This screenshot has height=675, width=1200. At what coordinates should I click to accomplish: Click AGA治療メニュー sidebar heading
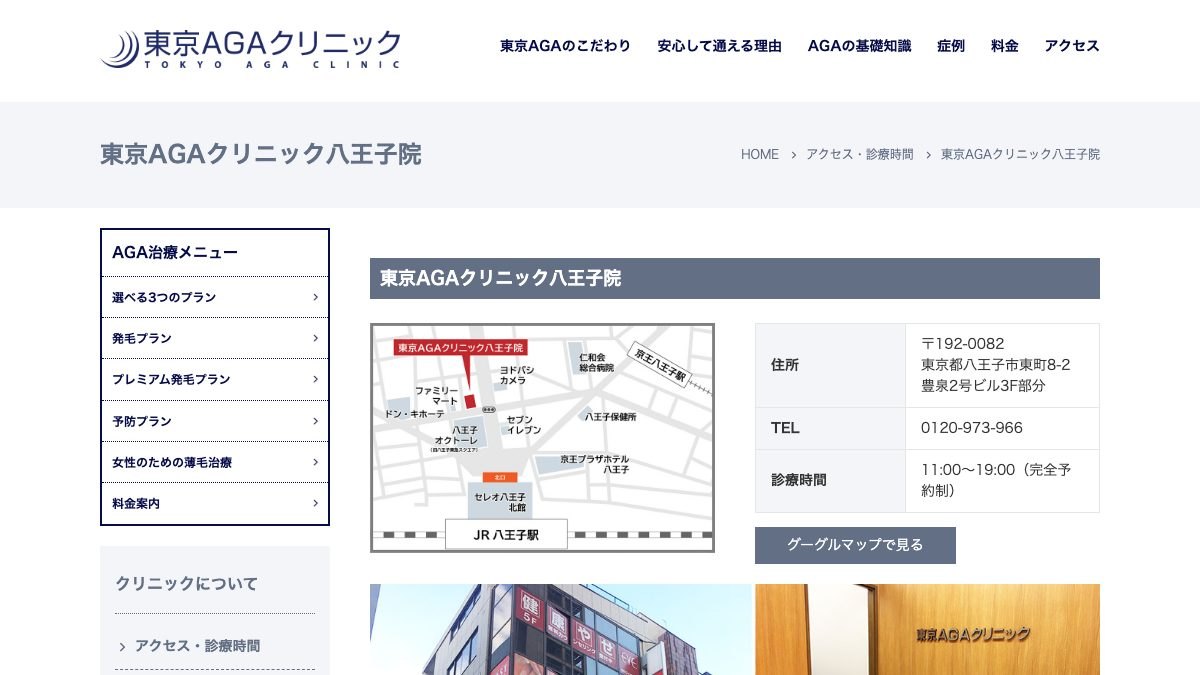tap(175, 252)
